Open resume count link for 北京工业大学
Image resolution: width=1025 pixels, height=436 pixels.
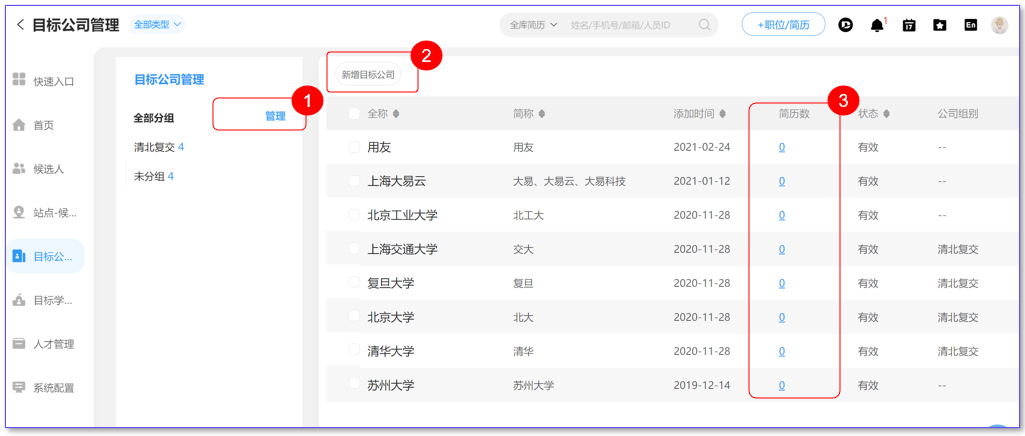(782, 215)
